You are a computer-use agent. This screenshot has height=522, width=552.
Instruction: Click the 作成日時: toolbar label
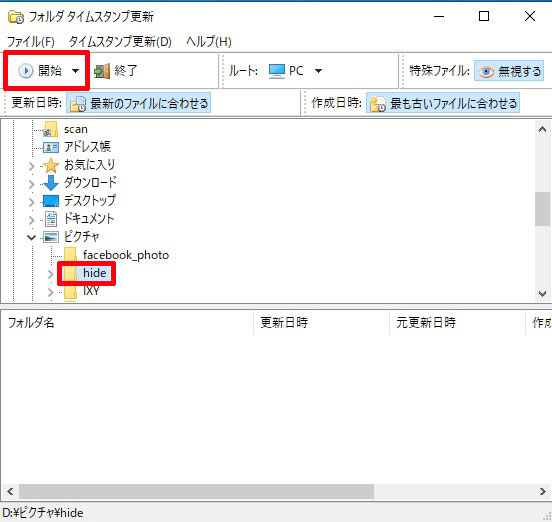point(337,102)
